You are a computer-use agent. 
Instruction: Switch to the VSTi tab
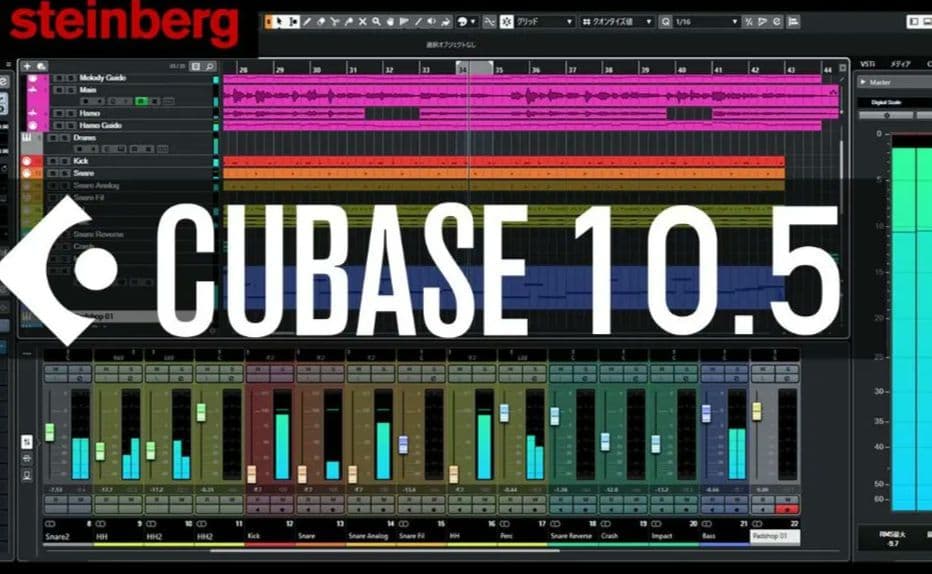pos(867,64)
